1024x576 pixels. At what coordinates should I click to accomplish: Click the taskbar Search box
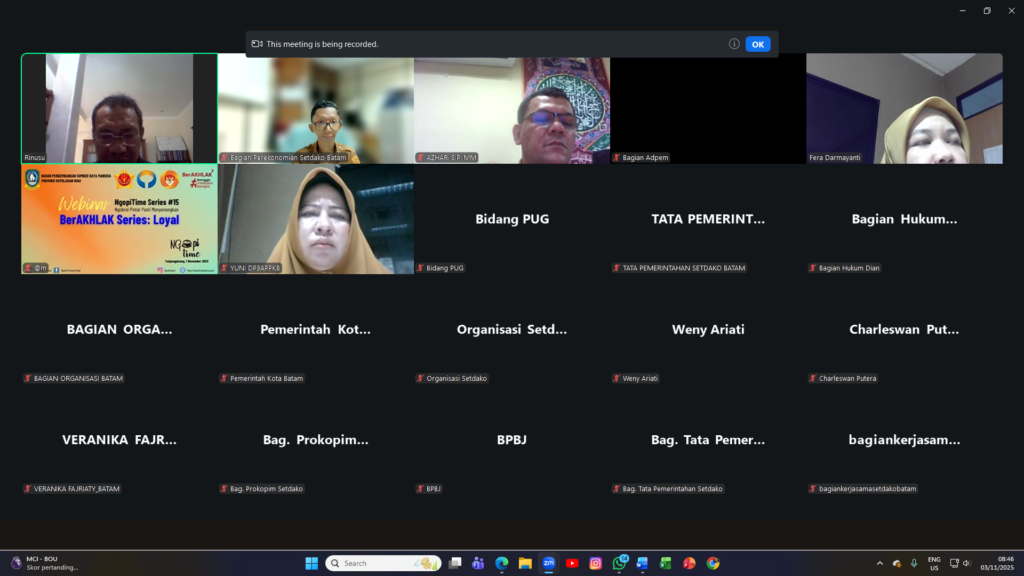click(384, 563)
